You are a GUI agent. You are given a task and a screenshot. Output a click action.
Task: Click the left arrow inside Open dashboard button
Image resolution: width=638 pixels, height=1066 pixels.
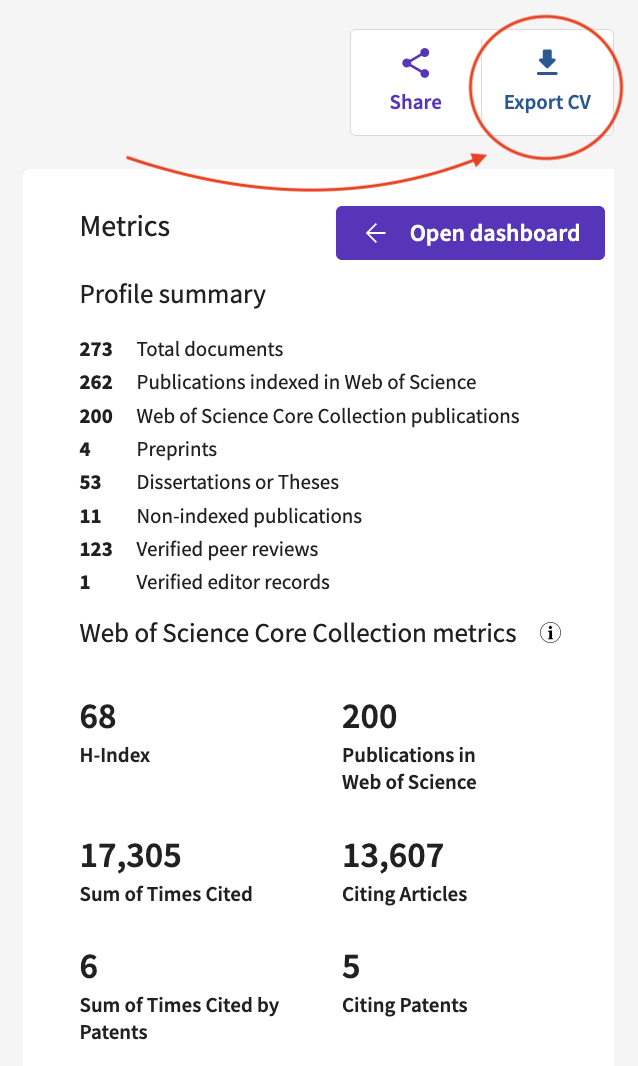point(374,232)
